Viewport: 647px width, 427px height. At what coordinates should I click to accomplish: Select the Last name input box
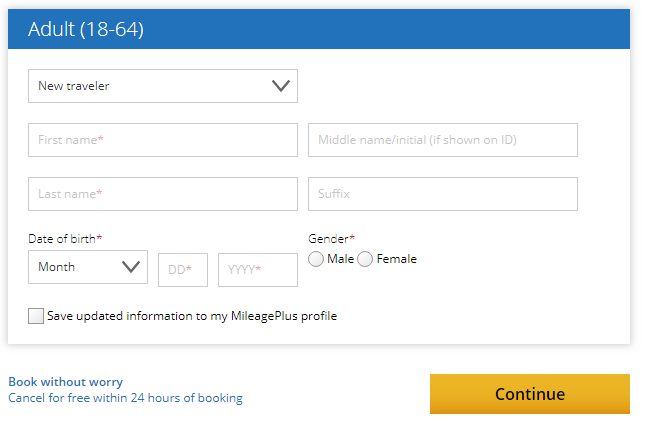(163, 194)
